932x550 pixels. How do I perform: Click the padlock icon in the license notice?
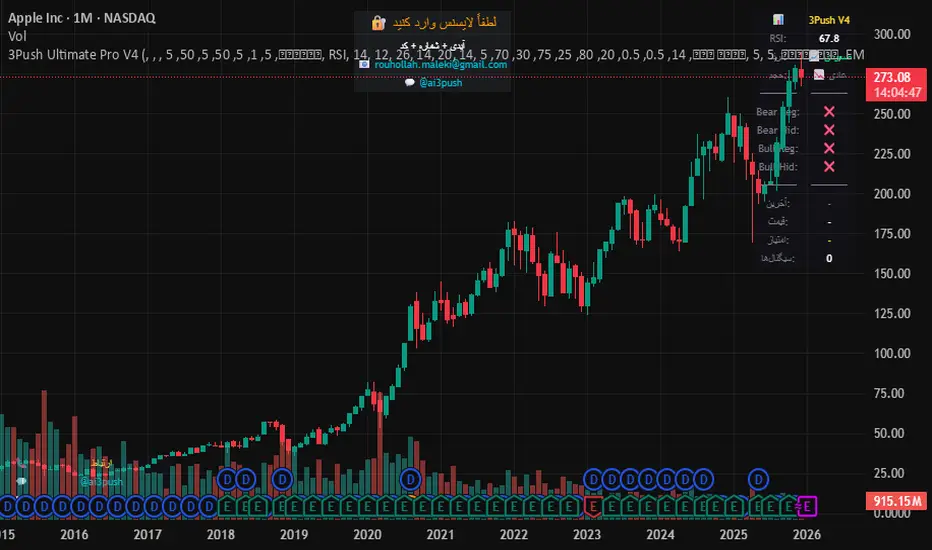(378, 22)
